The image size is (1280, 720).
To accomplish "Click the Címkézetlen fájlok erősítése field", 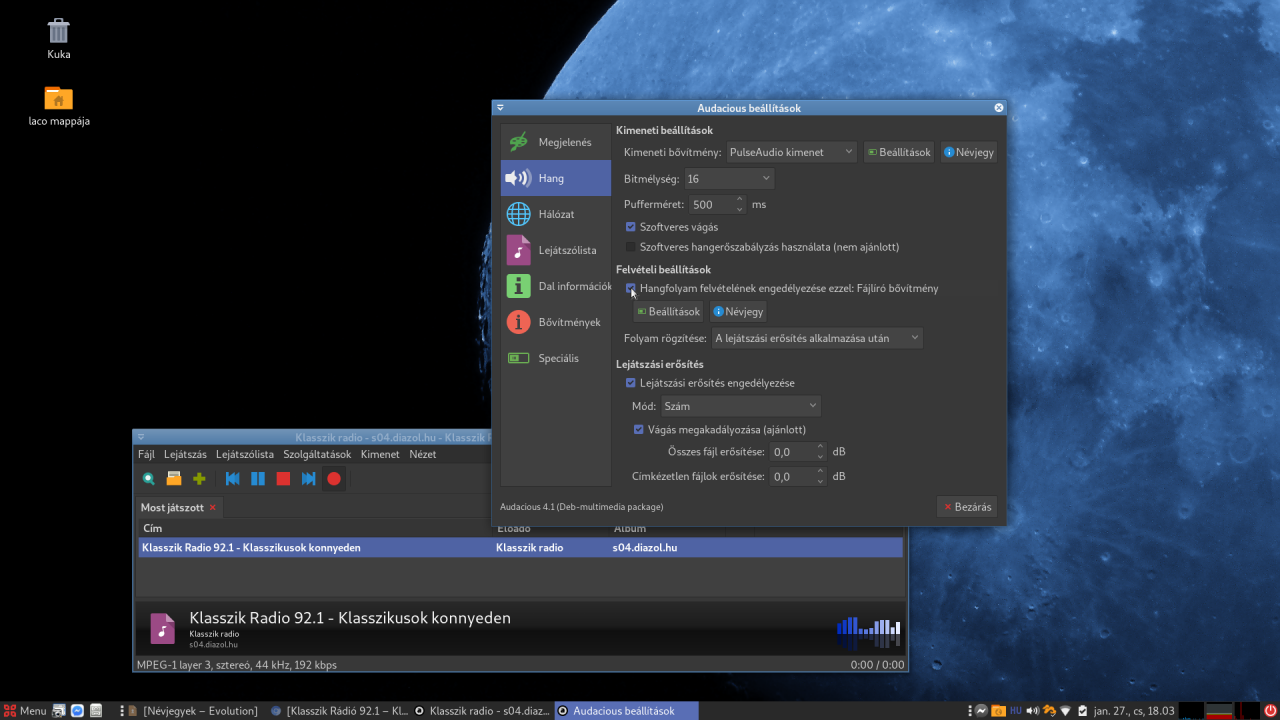I will [792, 477].
